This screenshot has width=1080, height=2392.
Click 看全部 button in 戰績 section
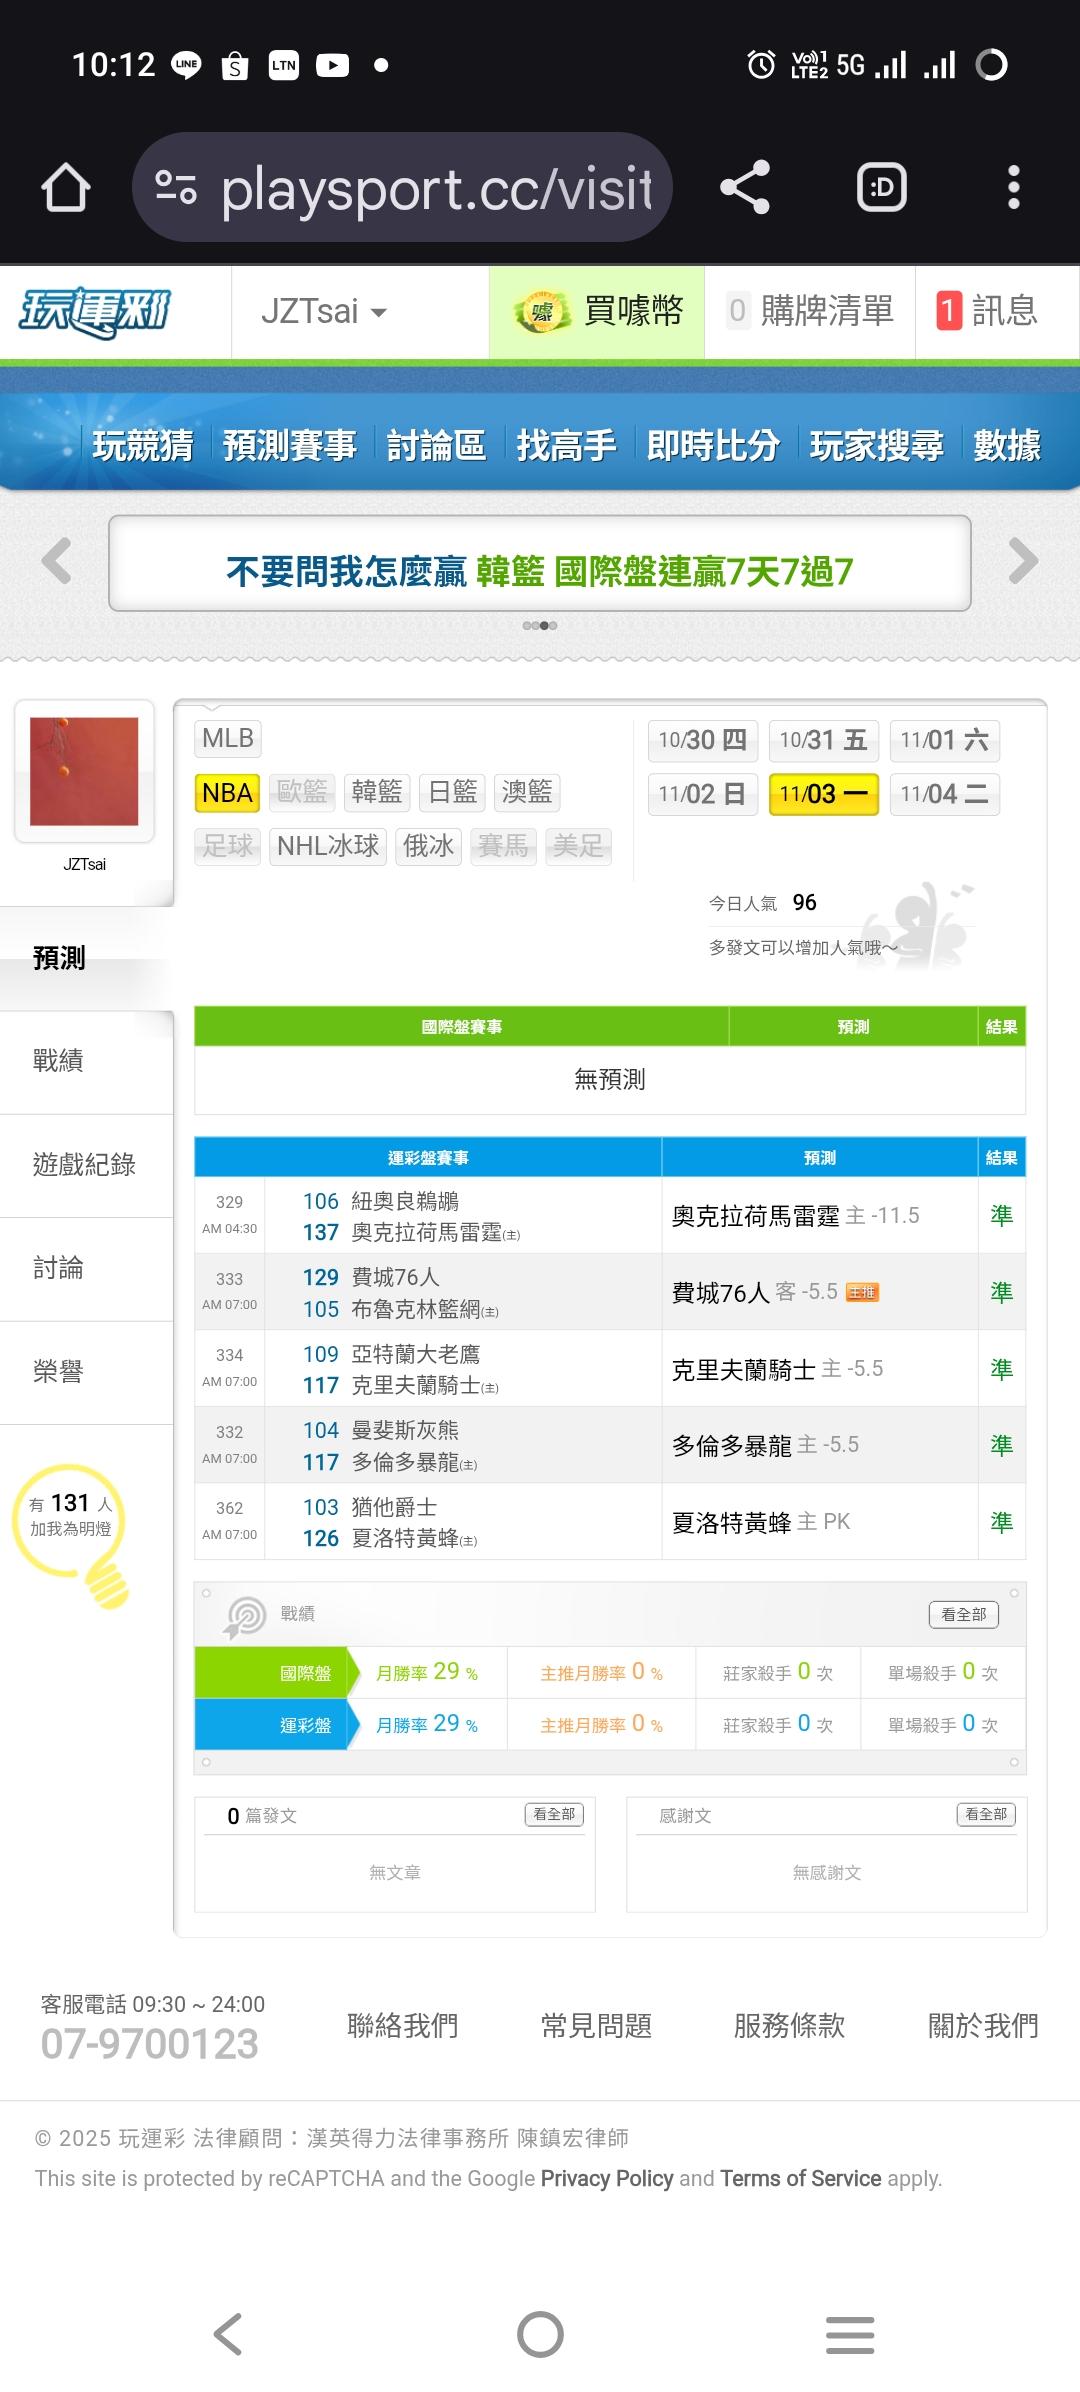tap(963, 1614)
